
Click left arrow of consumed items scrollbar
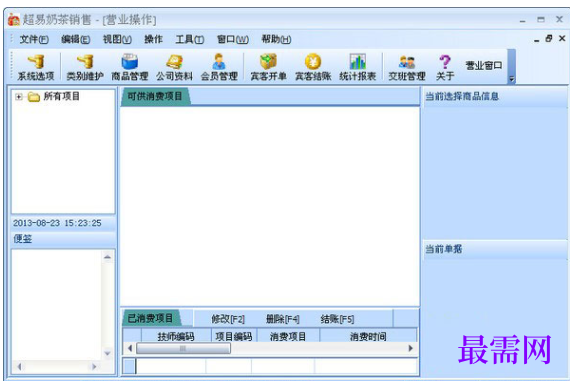[130, 348]
